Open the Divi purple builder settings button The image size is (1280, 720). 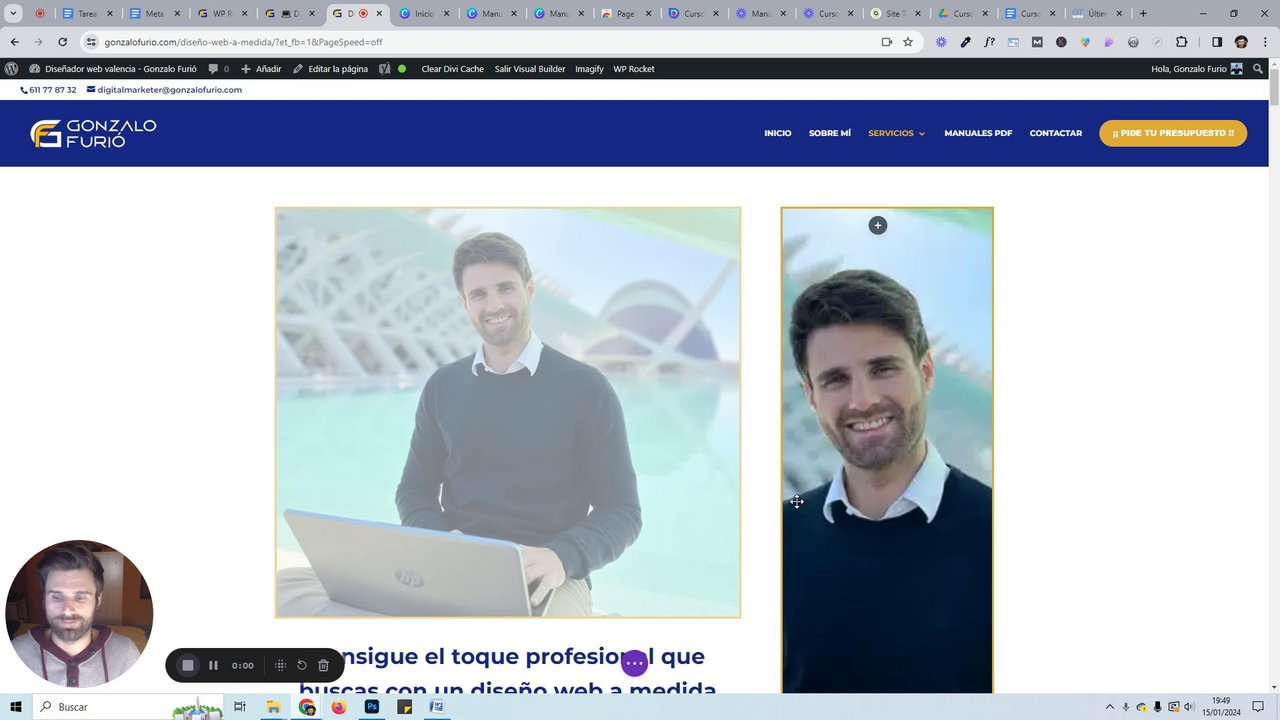[635, 663]
